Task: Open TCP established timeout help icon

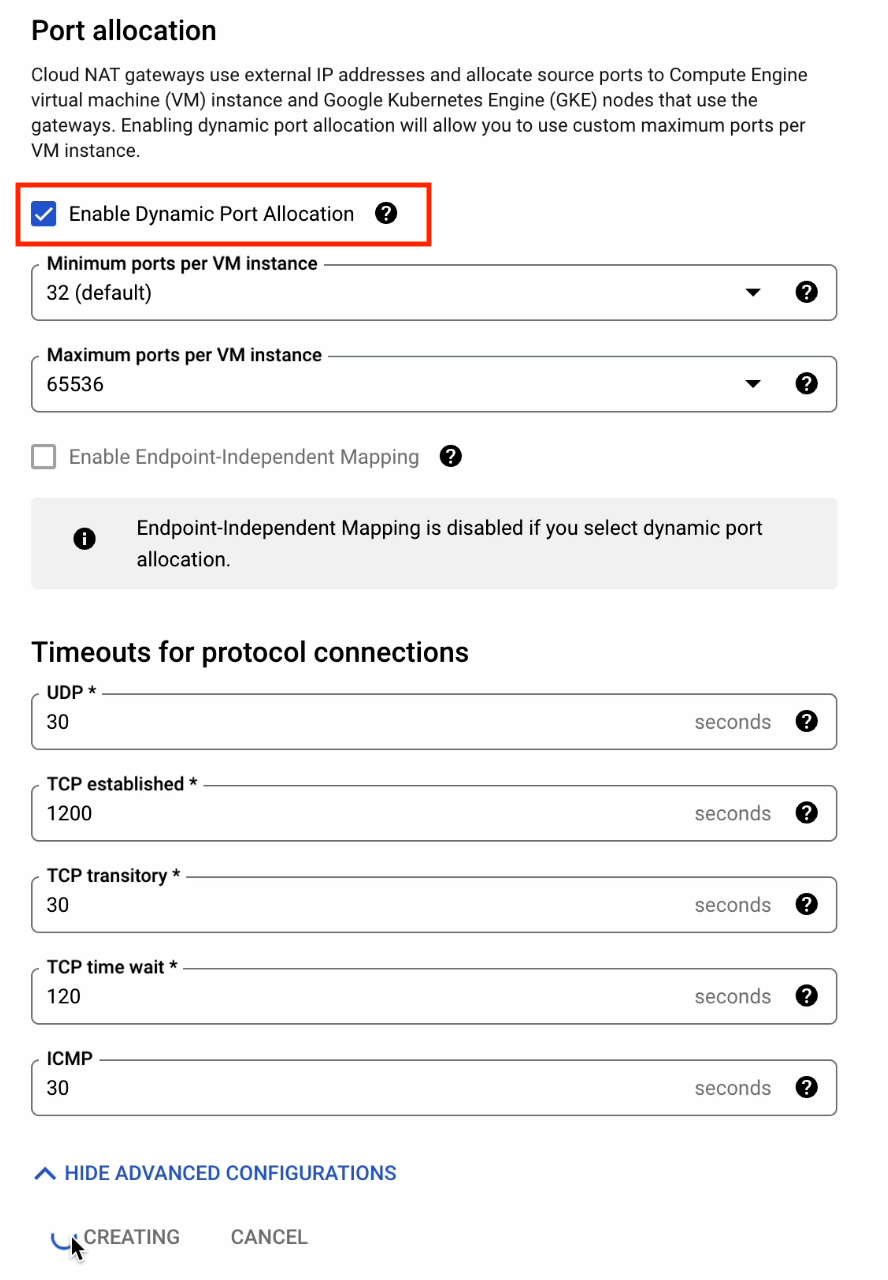Action: click(806, 812)
